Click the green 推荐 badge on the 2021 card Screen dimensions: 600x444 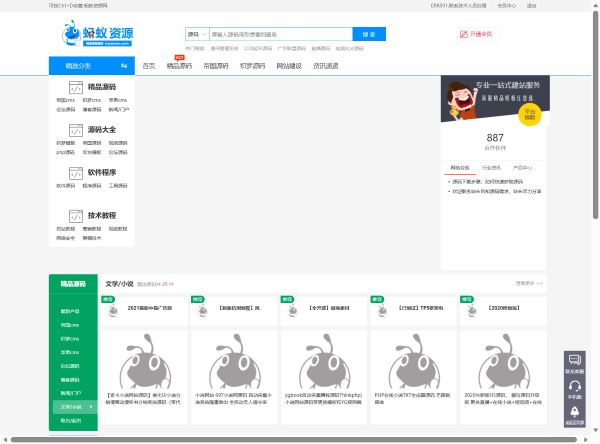(108, 299)
